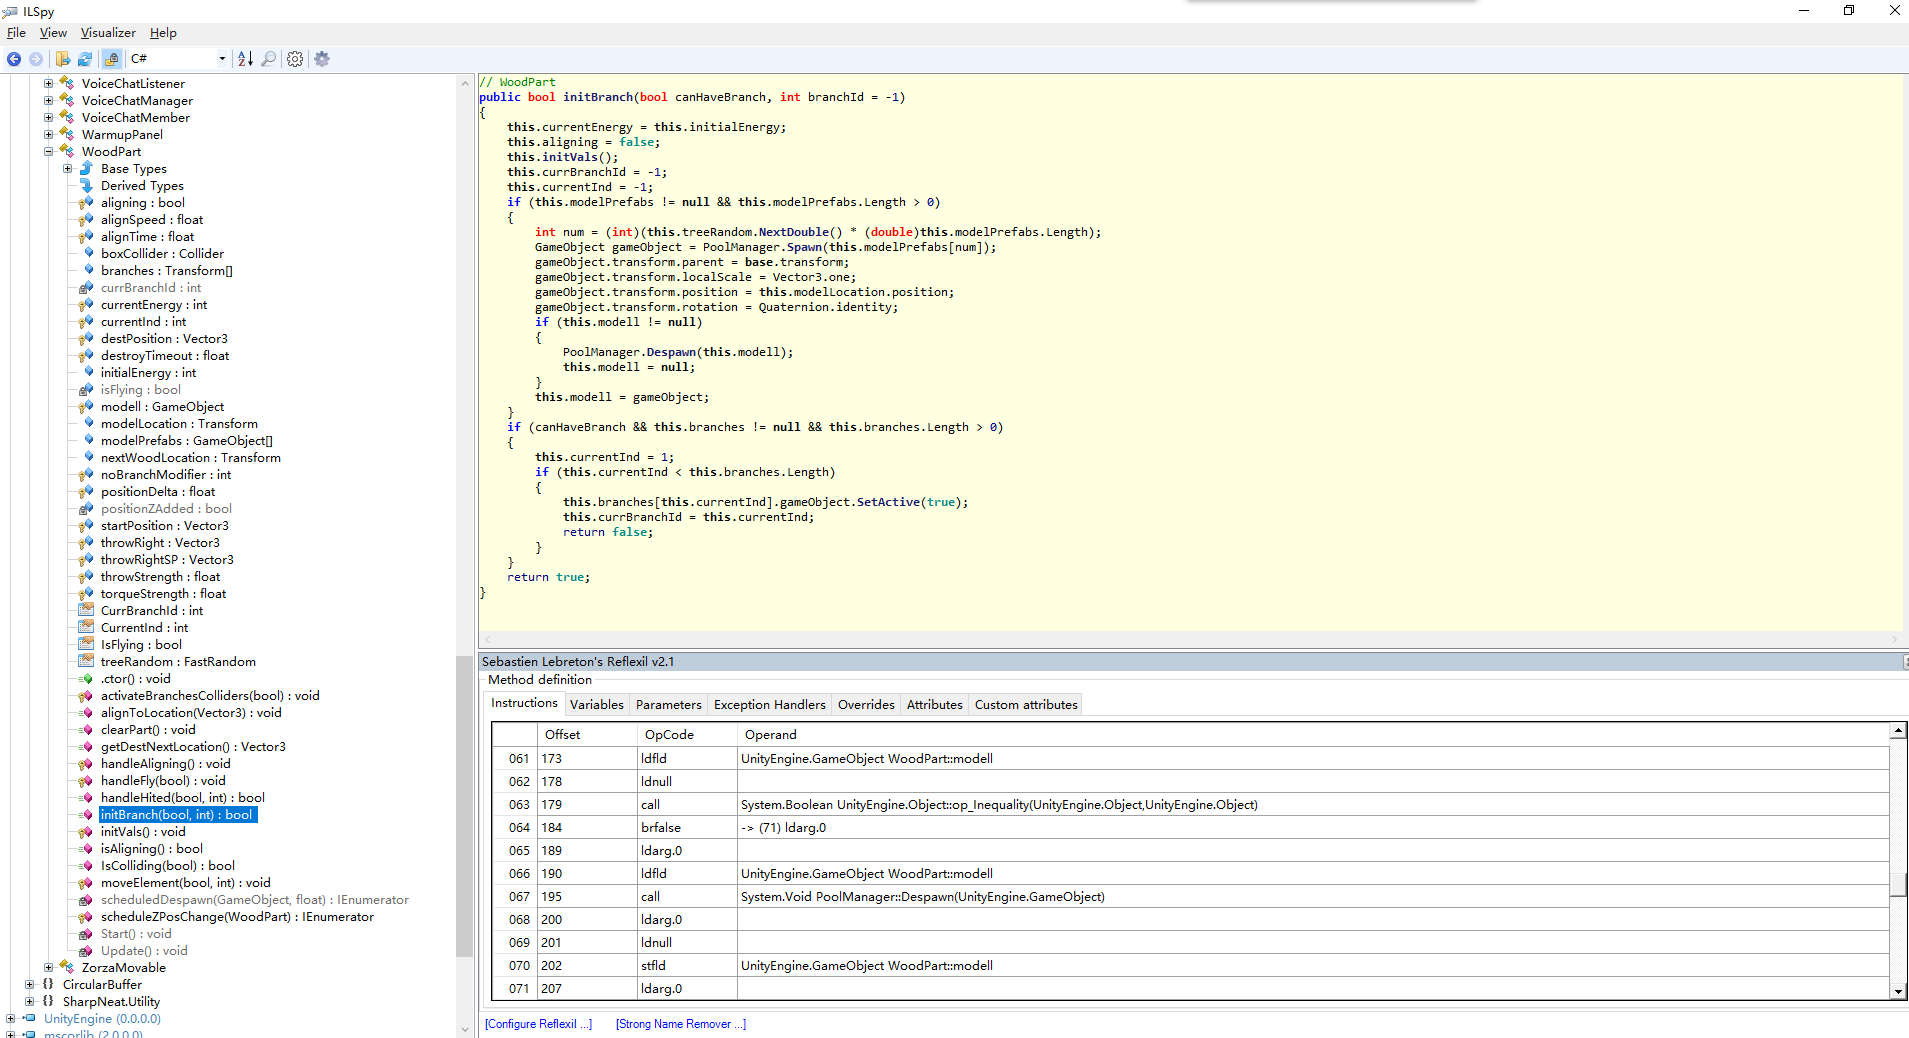Screen dimensions: 1909x1038
Task: Open the File menu
Action: coord(16,33)
